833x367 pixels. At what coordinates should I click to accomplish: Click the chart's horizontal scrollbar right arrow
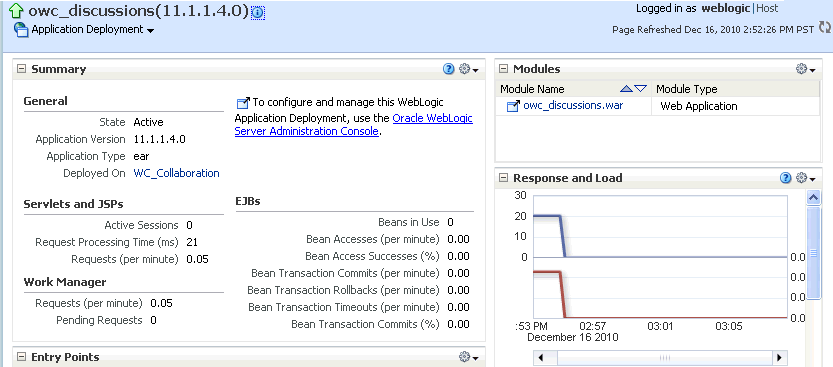pos(779,357)
